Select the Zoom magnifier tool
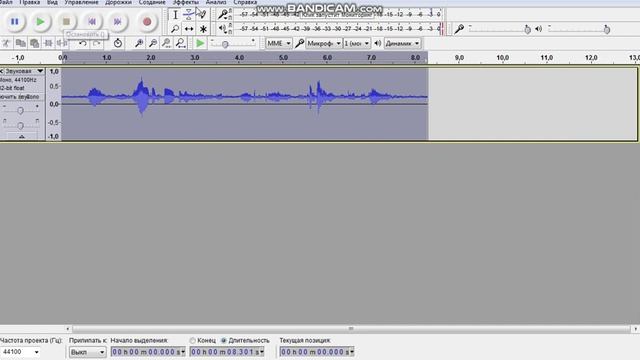 tap(175, 29)
